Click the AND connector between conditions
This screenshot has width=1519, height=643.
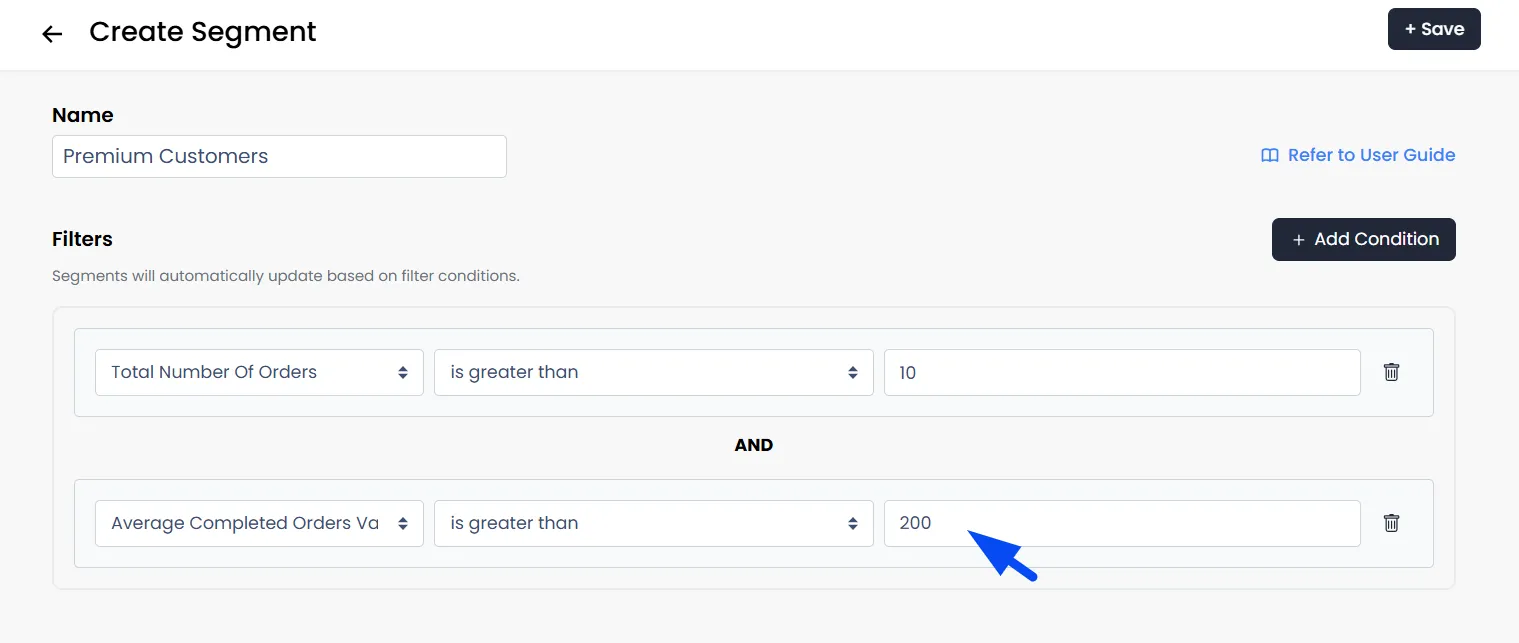coord(754,445)
